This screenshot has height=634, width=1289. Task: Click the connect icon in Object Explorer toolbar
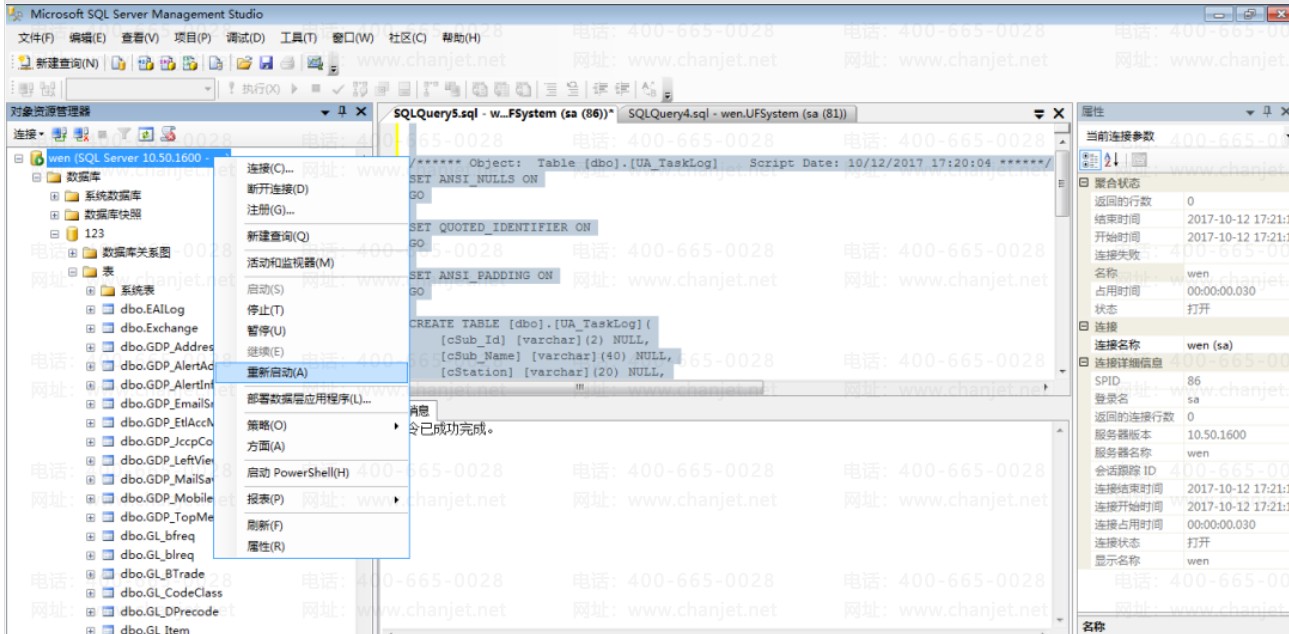(59, 134)
